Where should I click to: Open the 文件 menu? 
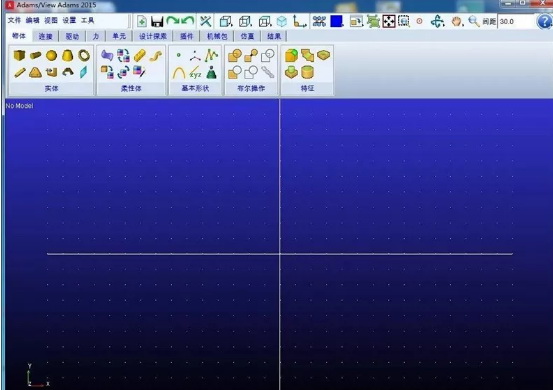click(x=14, y=20)
